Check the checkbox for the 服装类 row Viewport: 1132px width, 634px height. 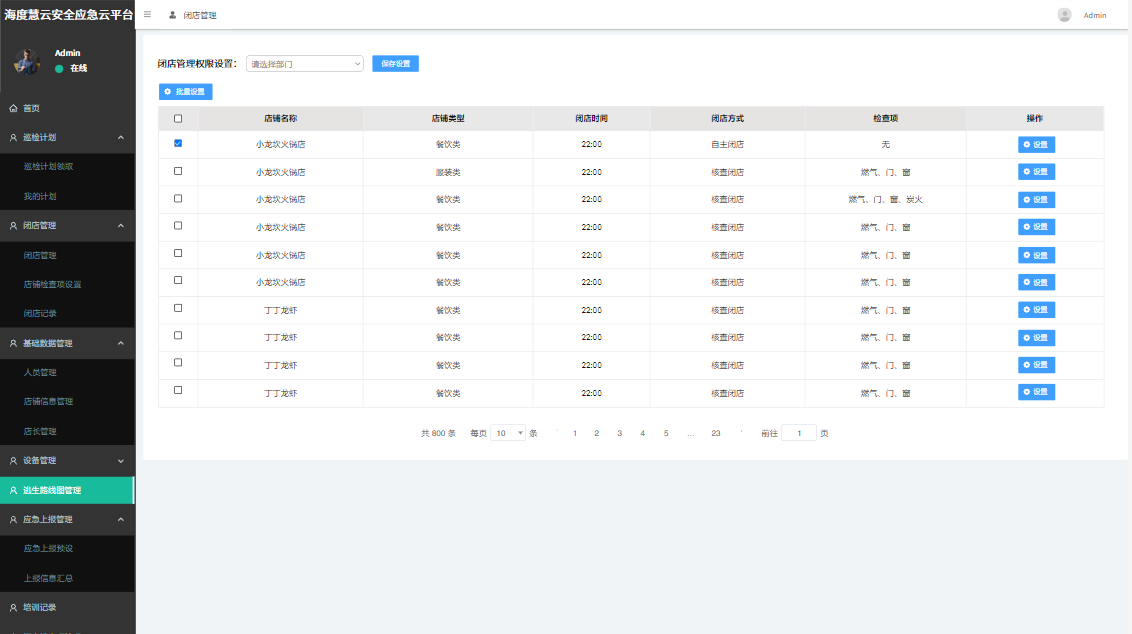[x=178, y=171]
